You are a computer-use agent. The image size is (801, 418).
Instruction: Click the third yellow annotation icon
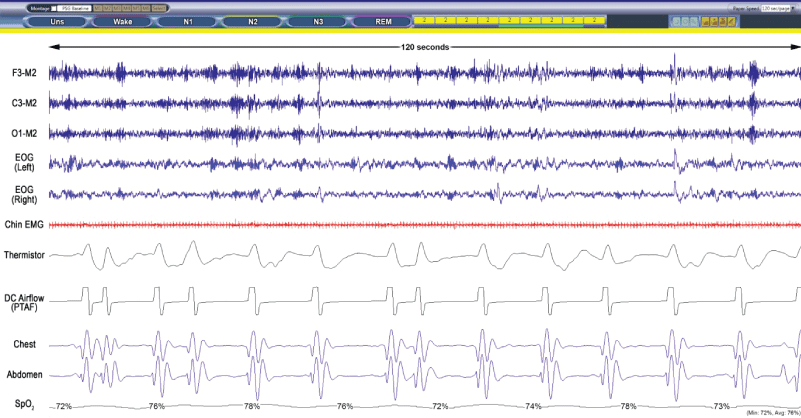point(722,21)
